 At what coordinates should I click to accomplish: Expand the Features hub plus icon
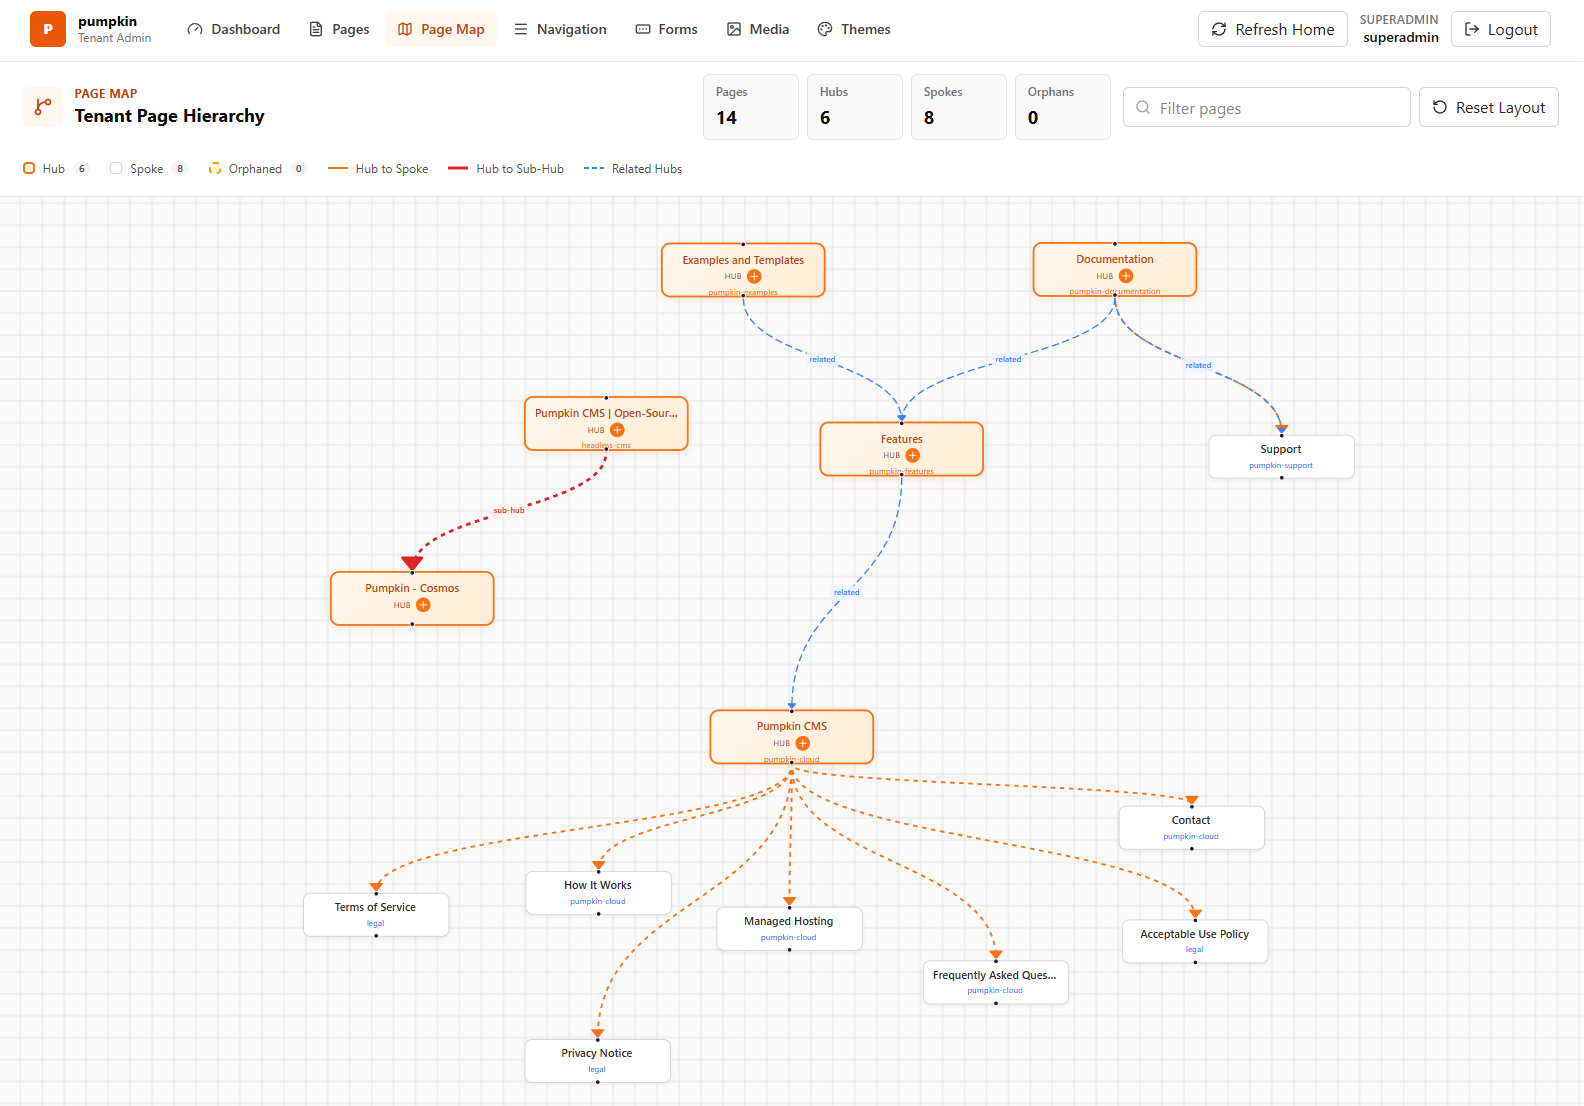click(913, 455)
